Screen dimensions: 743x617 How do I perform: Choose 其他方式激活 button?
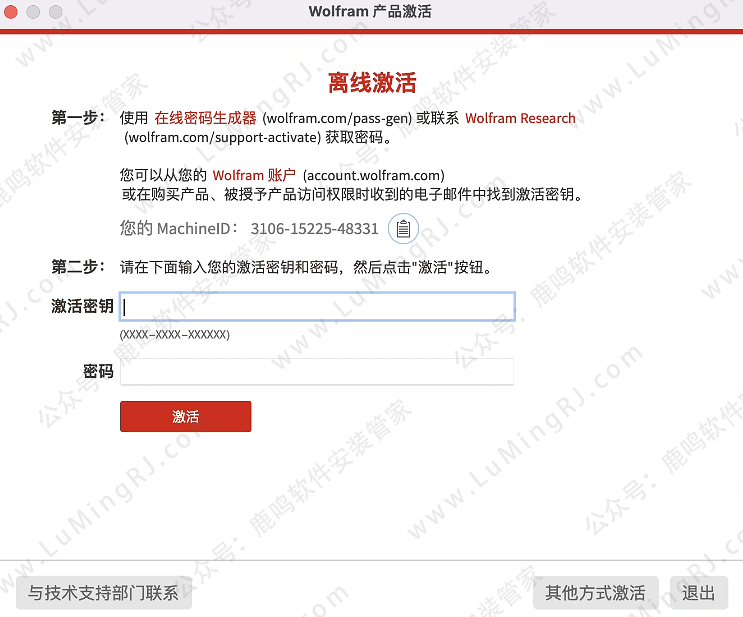point(596,593)
